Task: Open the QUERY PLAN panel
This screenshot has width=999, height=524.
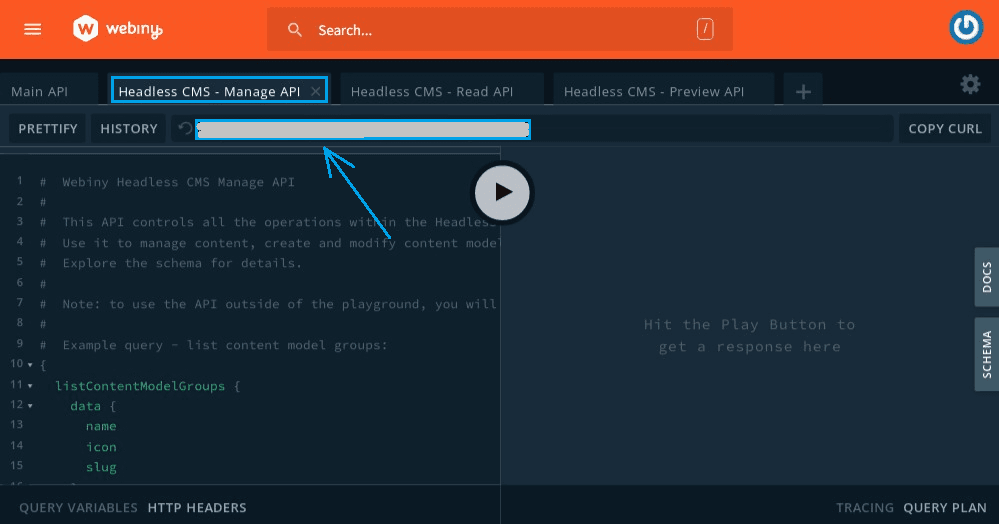Action: pyautogui.click(x=945, y=508)
